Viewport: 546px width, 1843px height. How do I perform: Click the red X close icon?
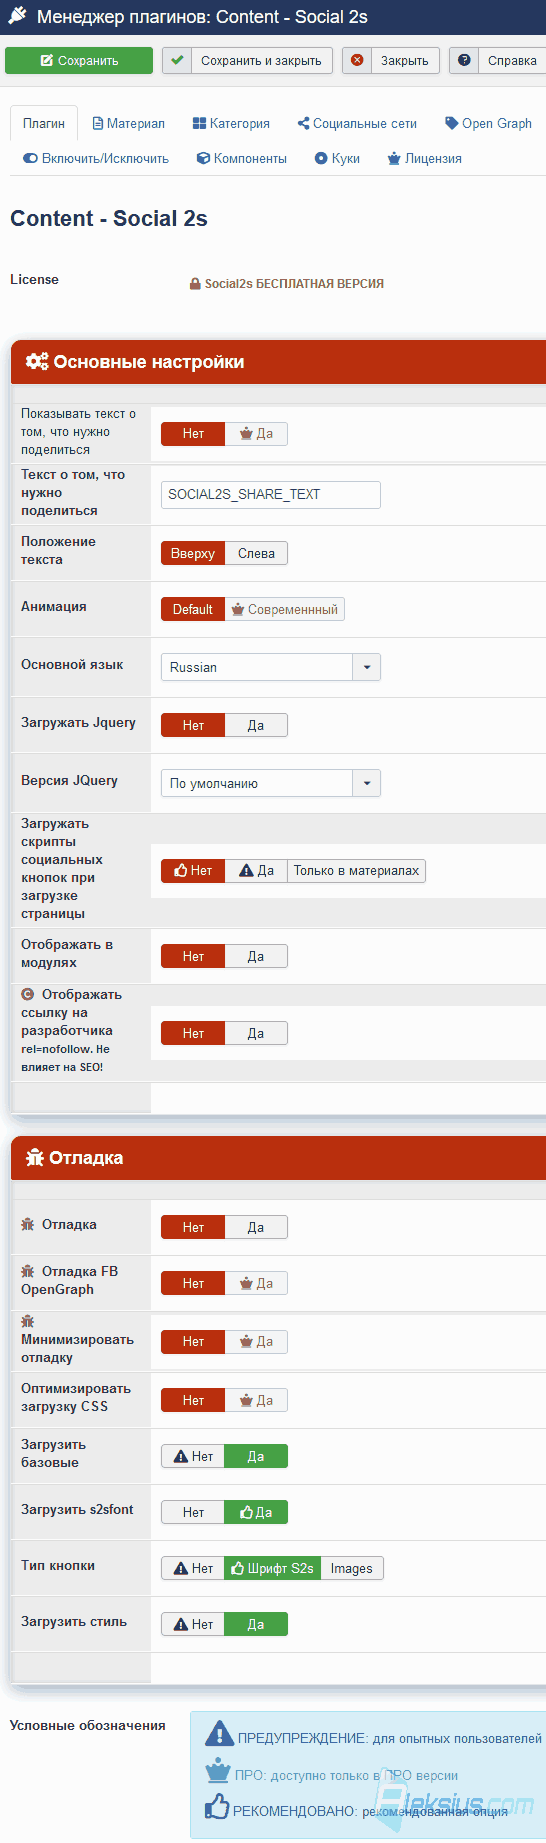357,60
